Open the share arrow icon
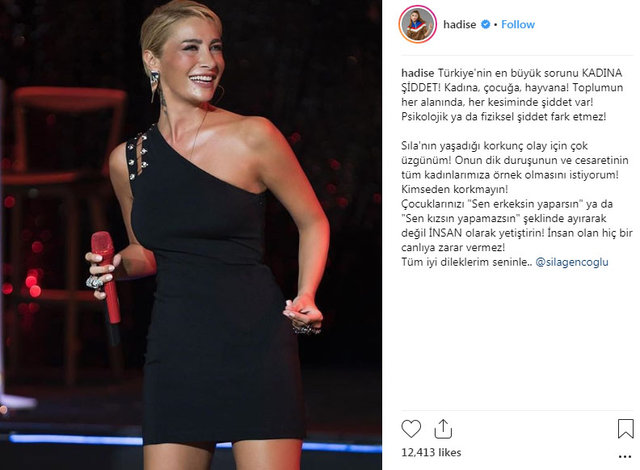The image size is (640, 470). (x=443, y=429)
